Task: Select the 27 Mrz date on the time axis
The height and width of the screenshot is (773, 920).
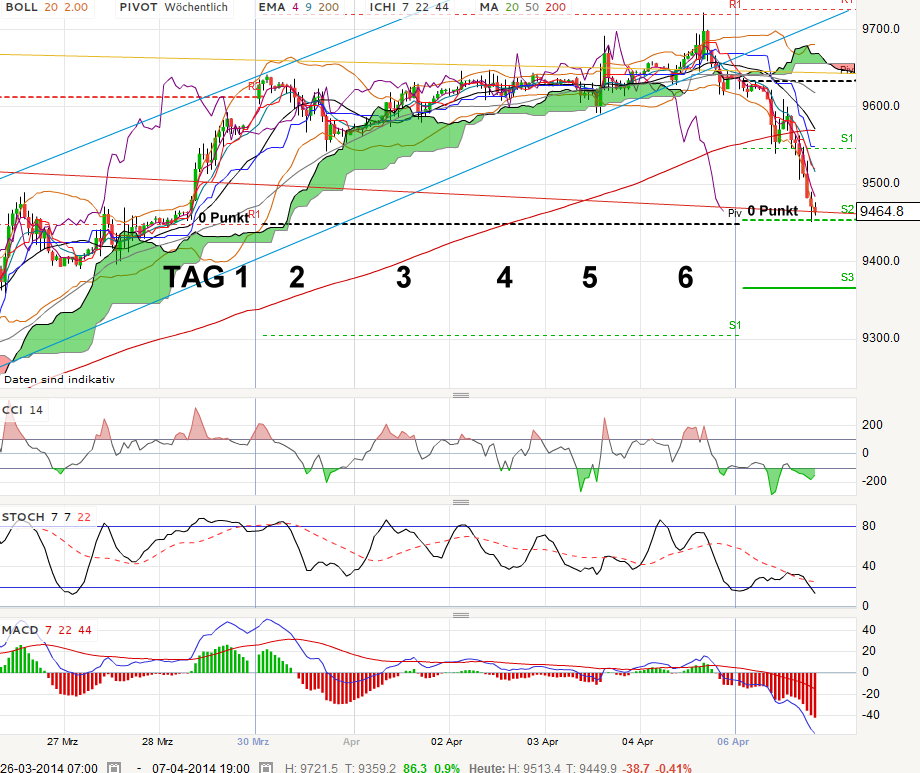Action: tap(63, 741)
